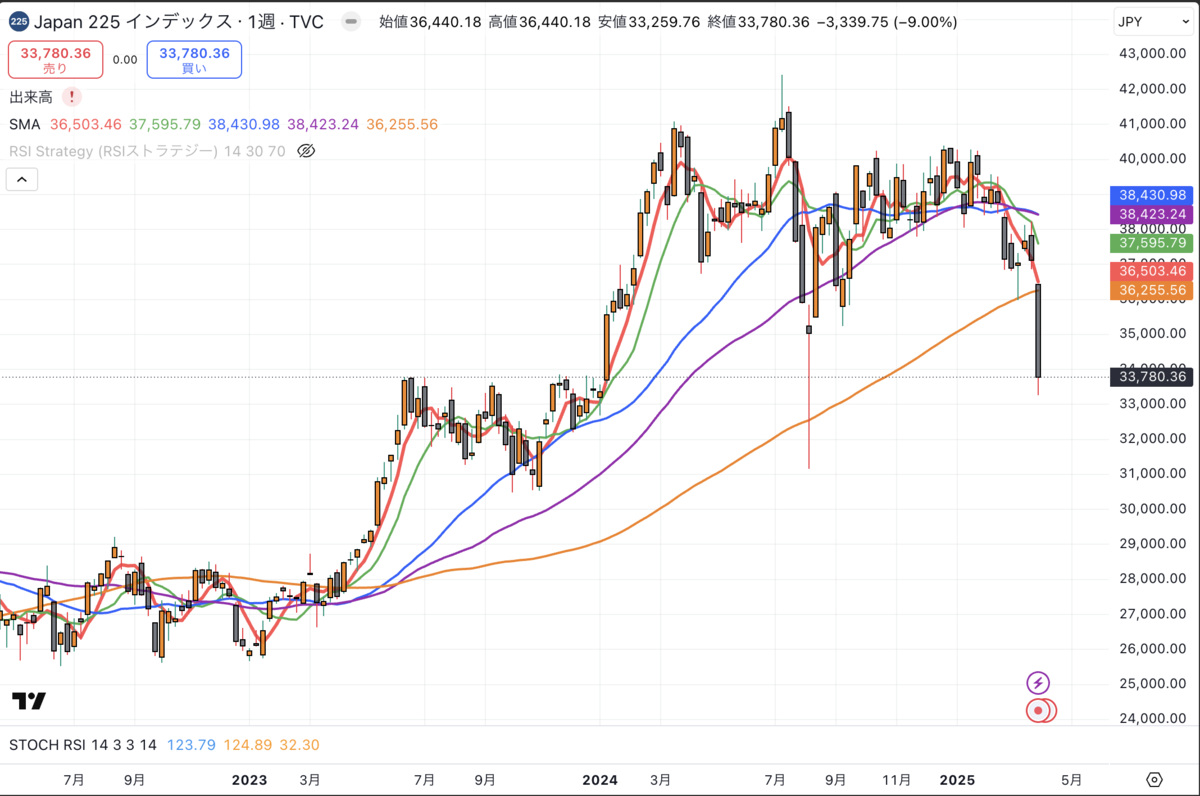The image size is (1200, 796).
Task: Select the 出来高 volume indicator label
Action: 32,97
